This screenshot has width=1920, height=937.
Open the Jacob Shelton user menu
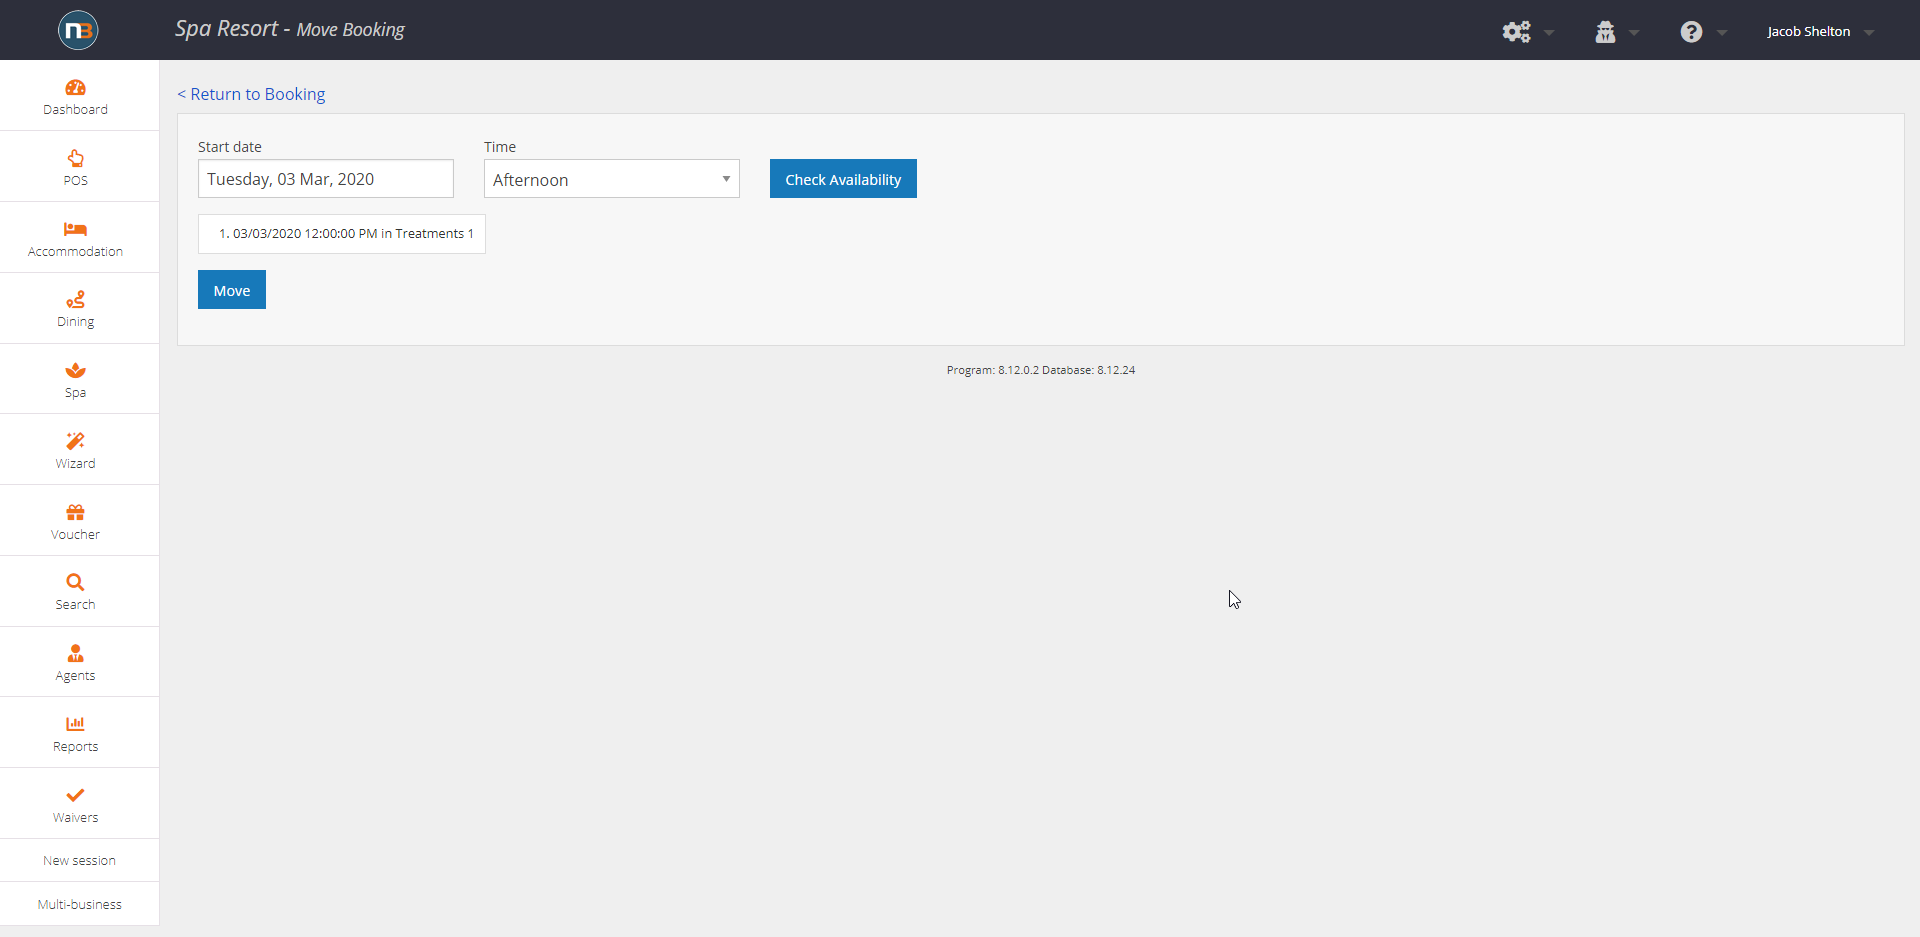pyautogui.click(x=1820, y=32)
